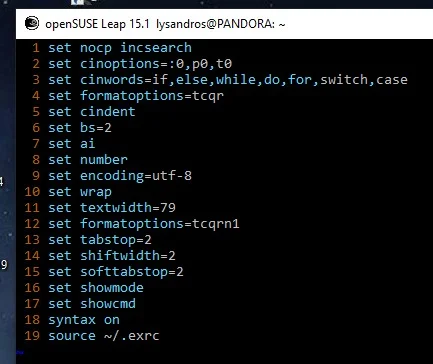433x364 pixels.
Task: Click the '~/.exrc' path on line 19
Action: click(132, 336)
